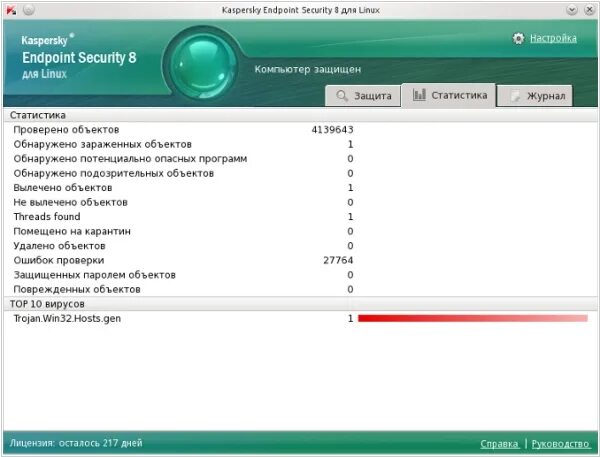
Task: Open the Справка help link
Action: pyautogui.click(x=499, y=444)
